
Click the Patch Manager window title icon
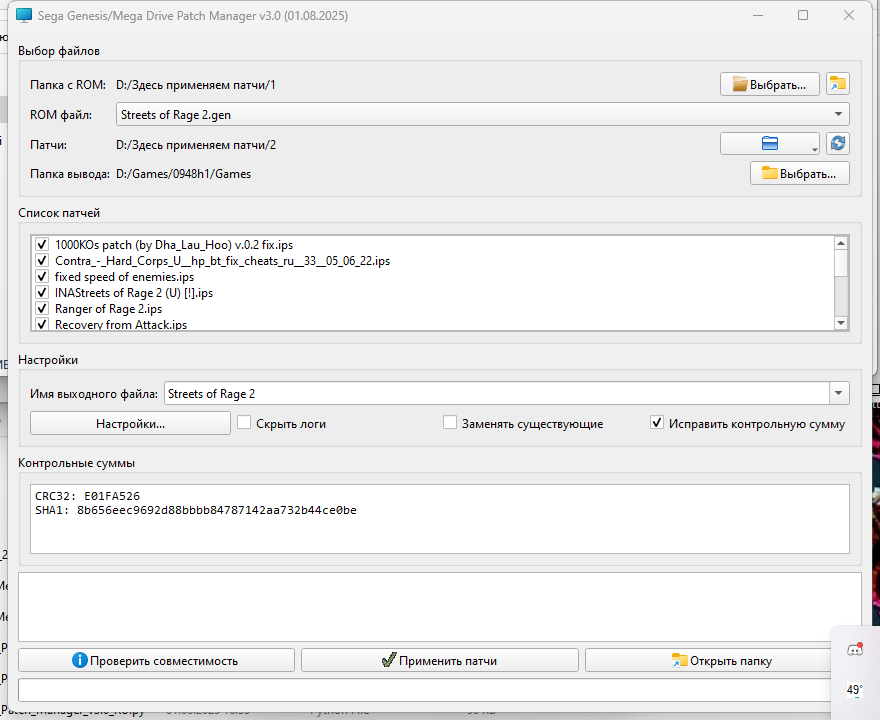coord(24,15)
